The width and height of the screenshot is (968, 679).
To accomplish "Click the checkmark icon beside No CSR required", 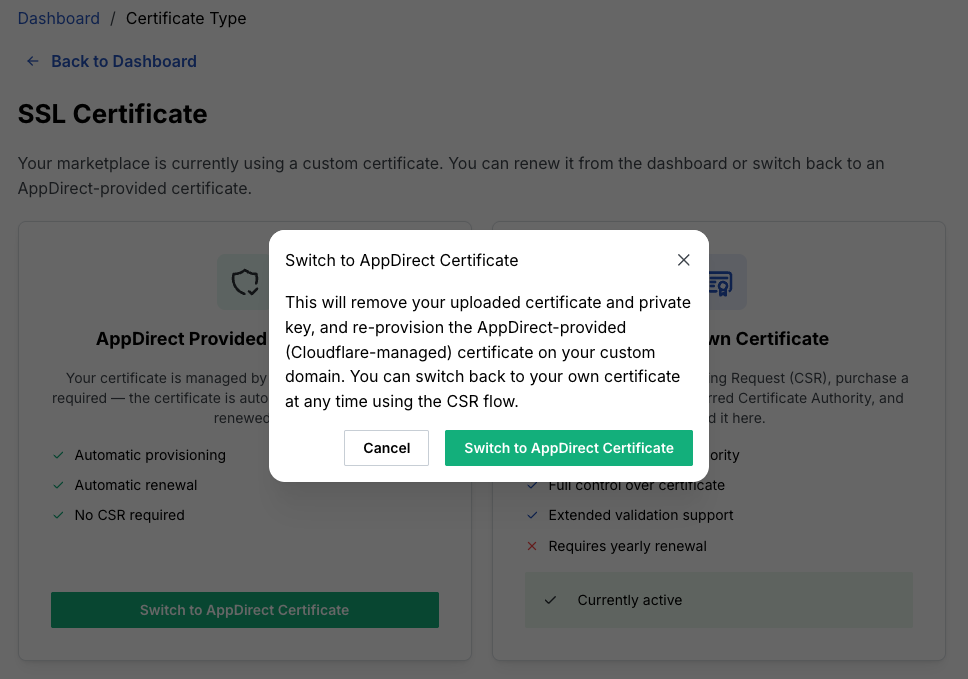I will (59, 515).
